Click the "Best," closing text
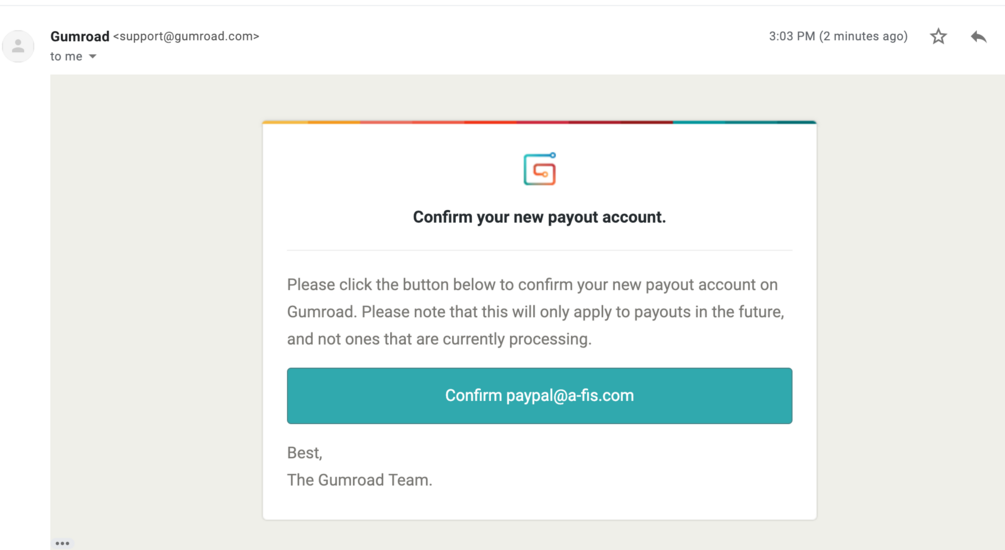This screenshot has height=550, width=1005. point(304,453)
